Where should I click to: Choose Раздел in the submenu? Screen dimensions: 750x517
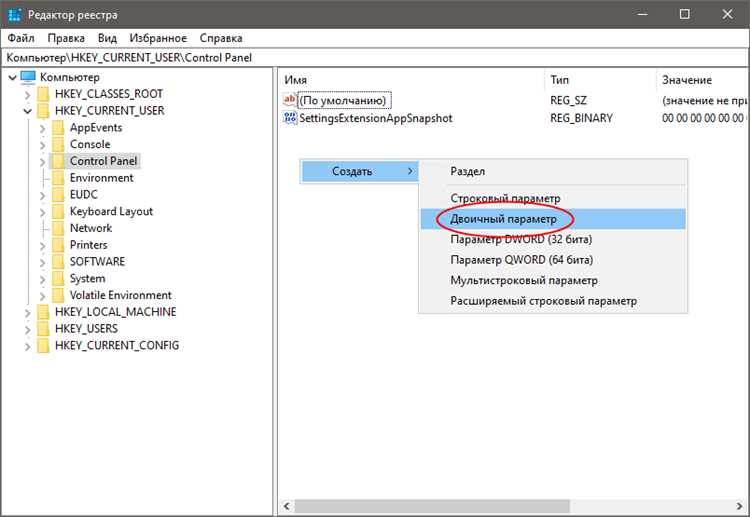553,171
